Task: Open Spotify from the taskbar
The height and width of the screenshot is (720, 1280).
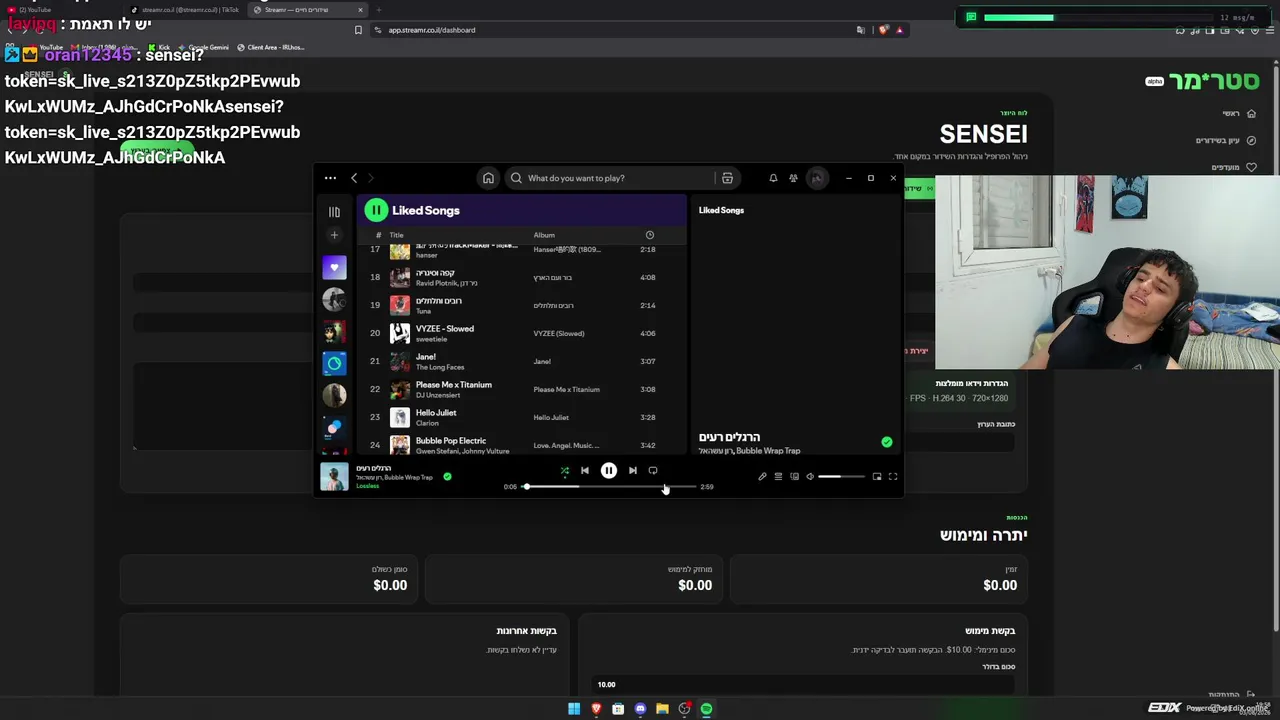Action: (706, 709)
